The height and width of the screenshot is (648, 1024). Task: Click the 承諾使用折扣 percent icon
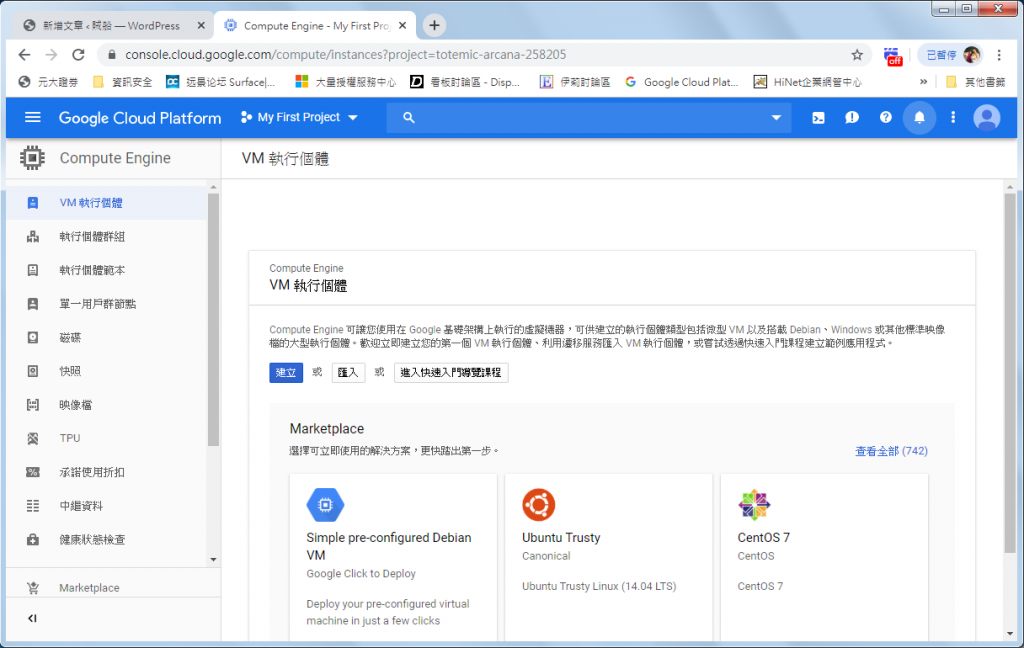coord(33,472)
